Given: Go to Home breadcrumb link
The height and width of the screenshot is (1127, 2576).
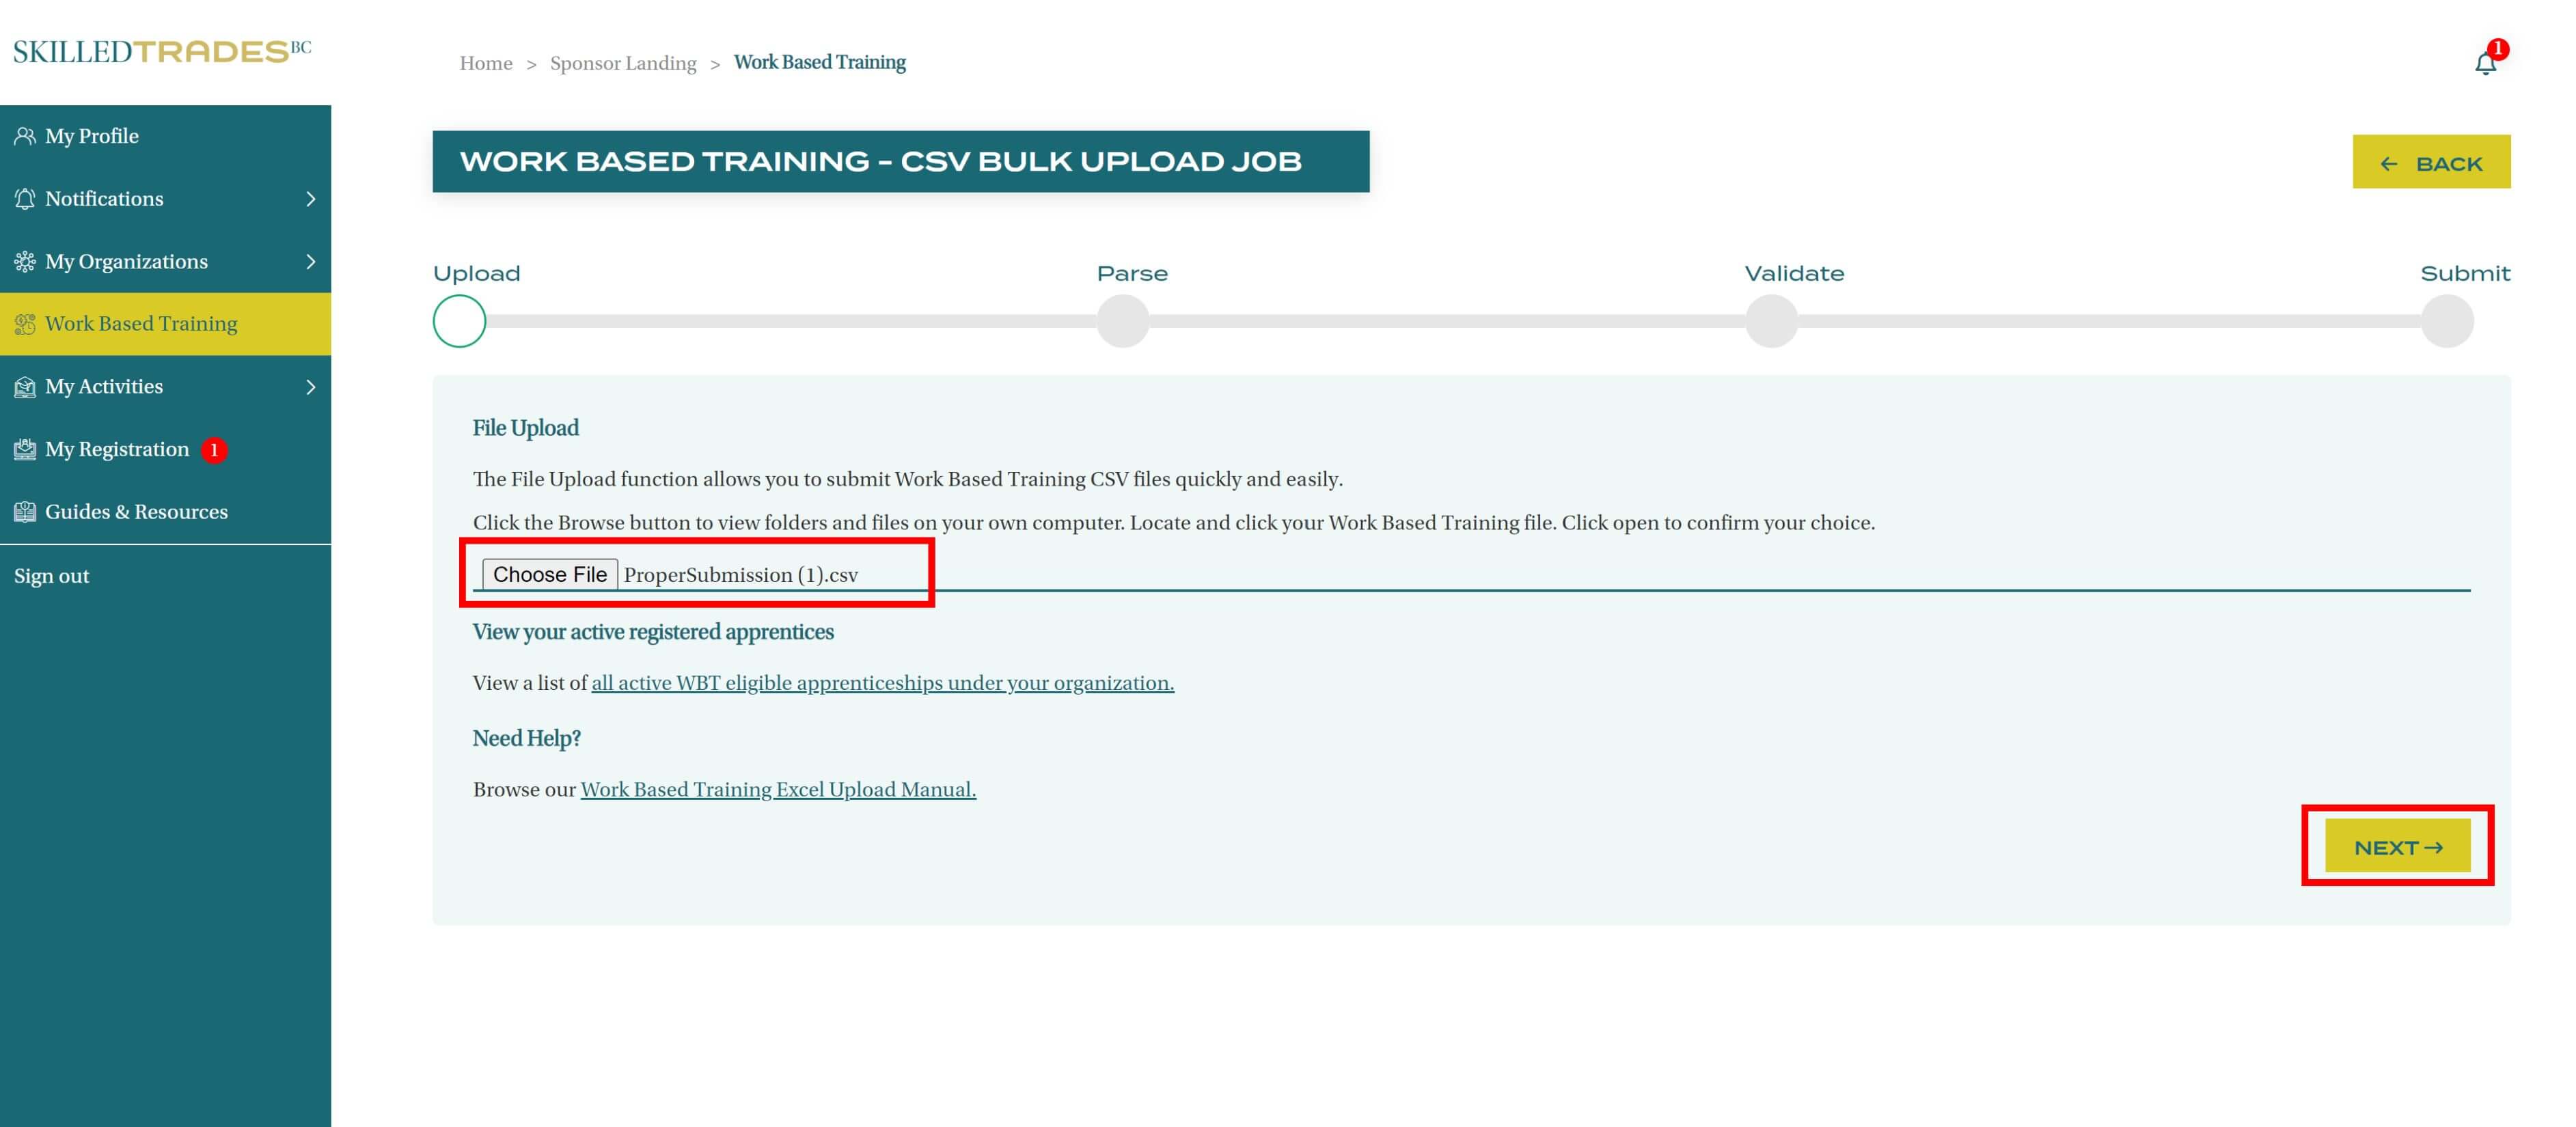Looking at the screenshot, I should tap(485, 63).
